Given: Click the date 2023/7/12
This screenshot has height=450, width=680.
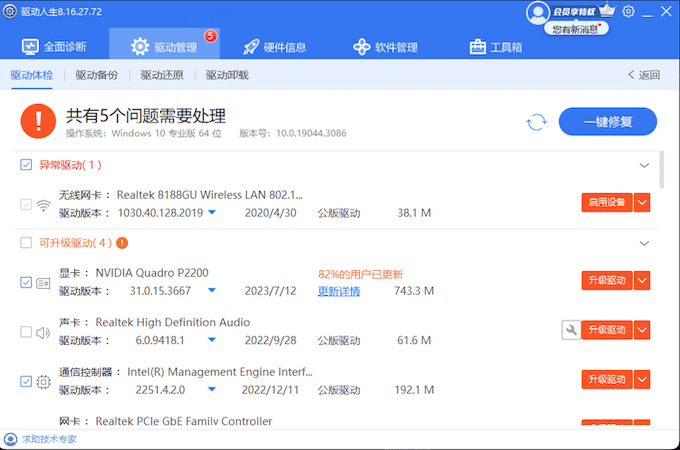Looking at the screenshot, I should pyautogui.click(x=270, y=291).
